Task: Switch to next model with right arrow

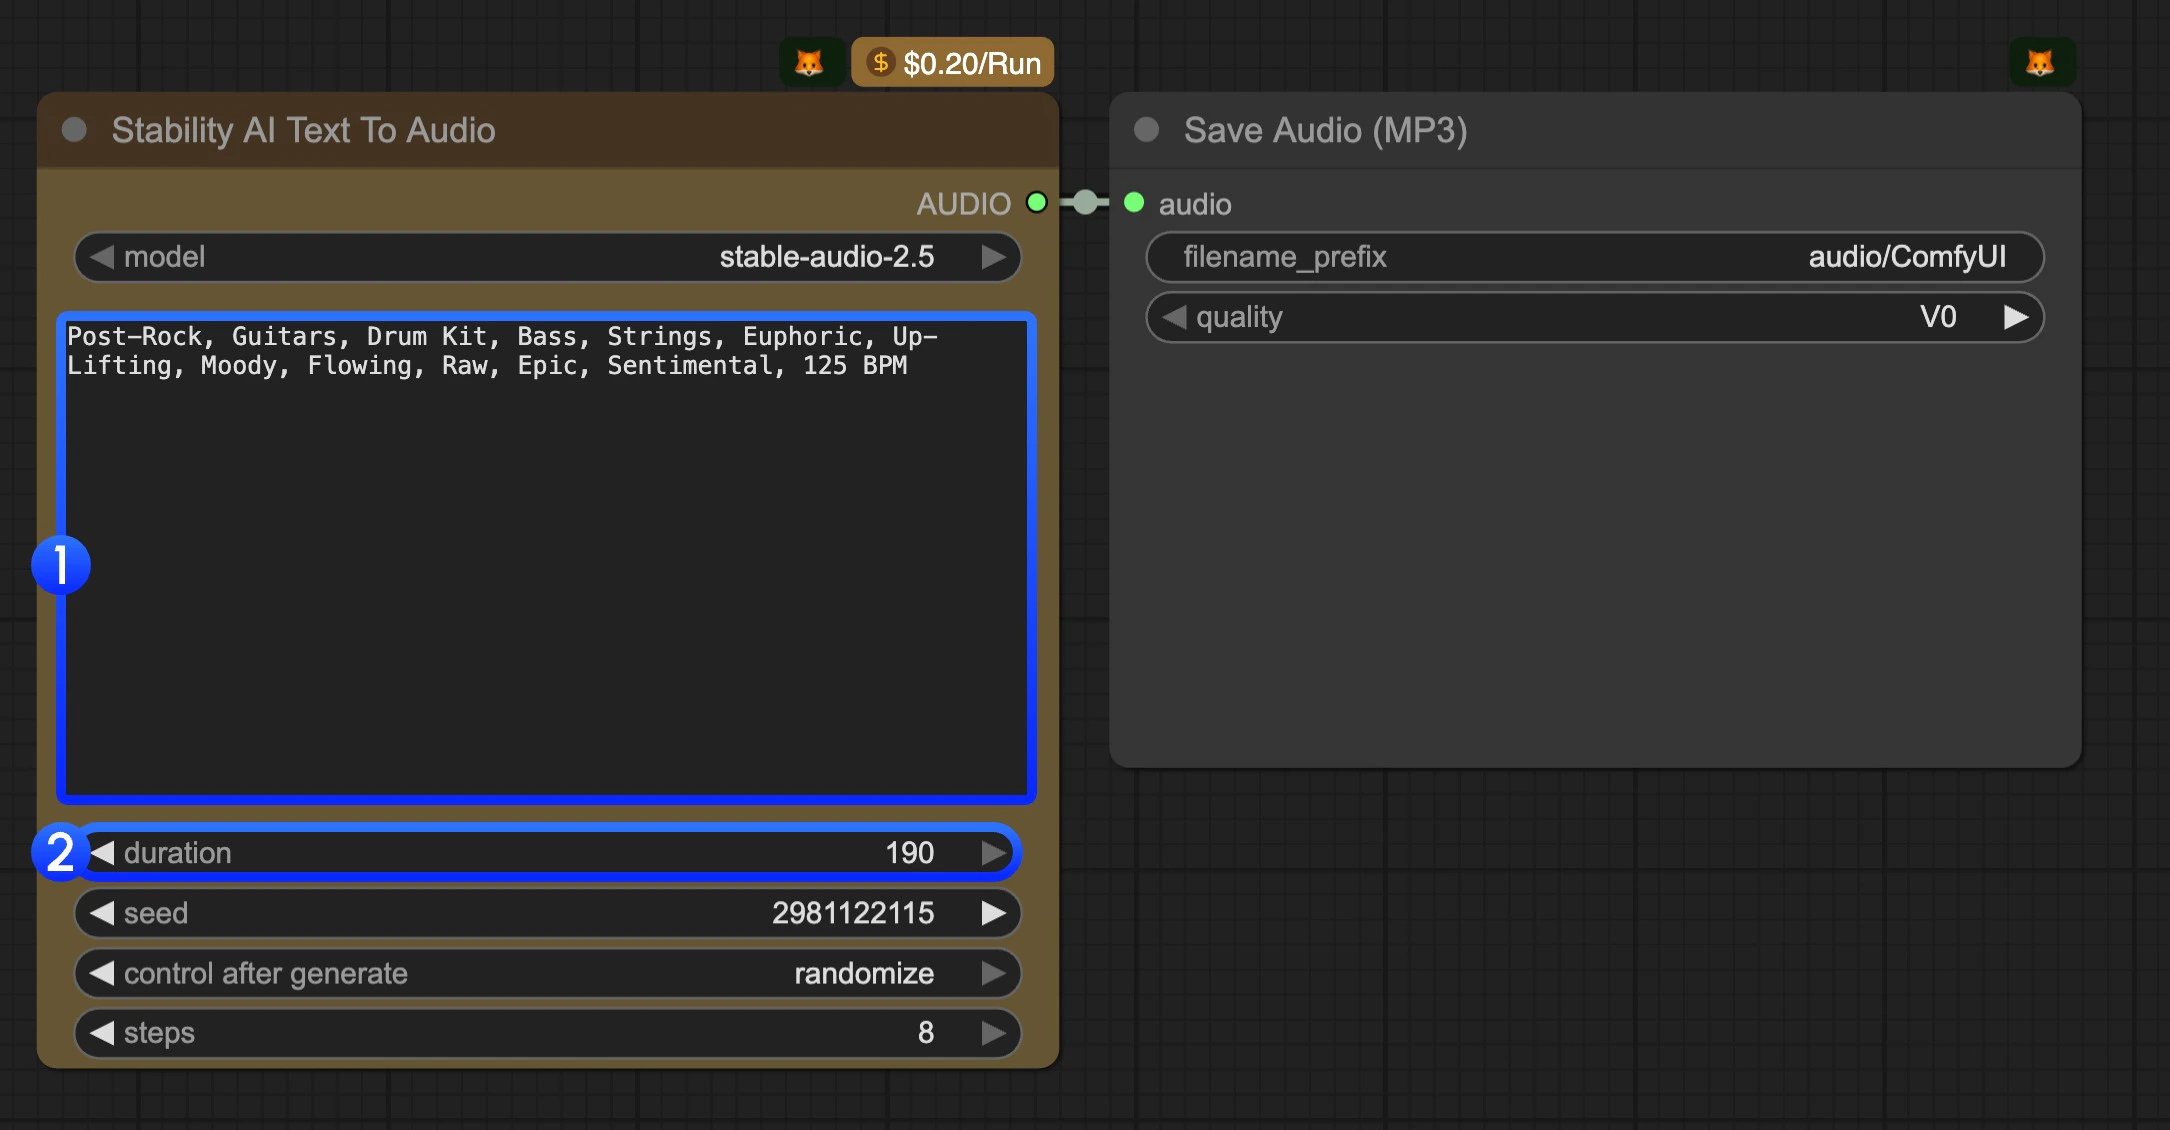Action: (x=993, y=257)
